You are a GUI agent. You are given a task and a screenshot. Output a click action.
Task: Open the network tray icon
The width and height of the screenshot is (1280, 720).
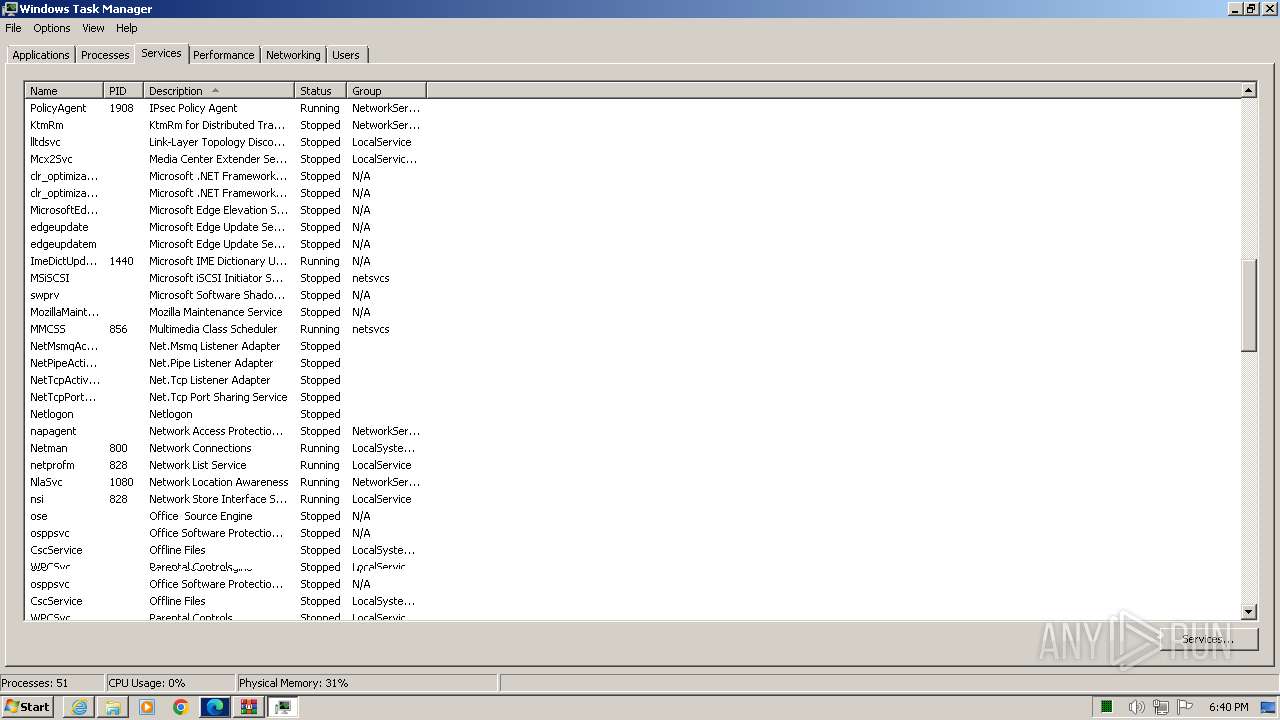coord(1161,707)
